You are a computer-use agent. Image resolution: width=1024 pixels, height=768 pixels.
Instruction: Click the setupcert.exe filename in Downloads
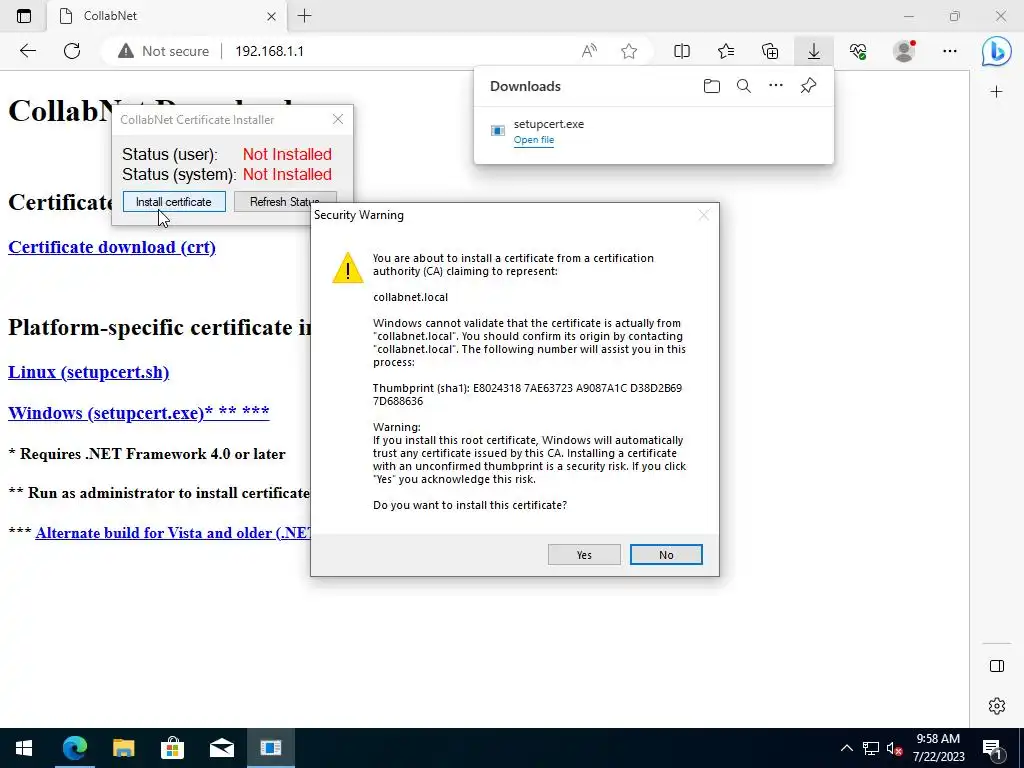point(549,124)
